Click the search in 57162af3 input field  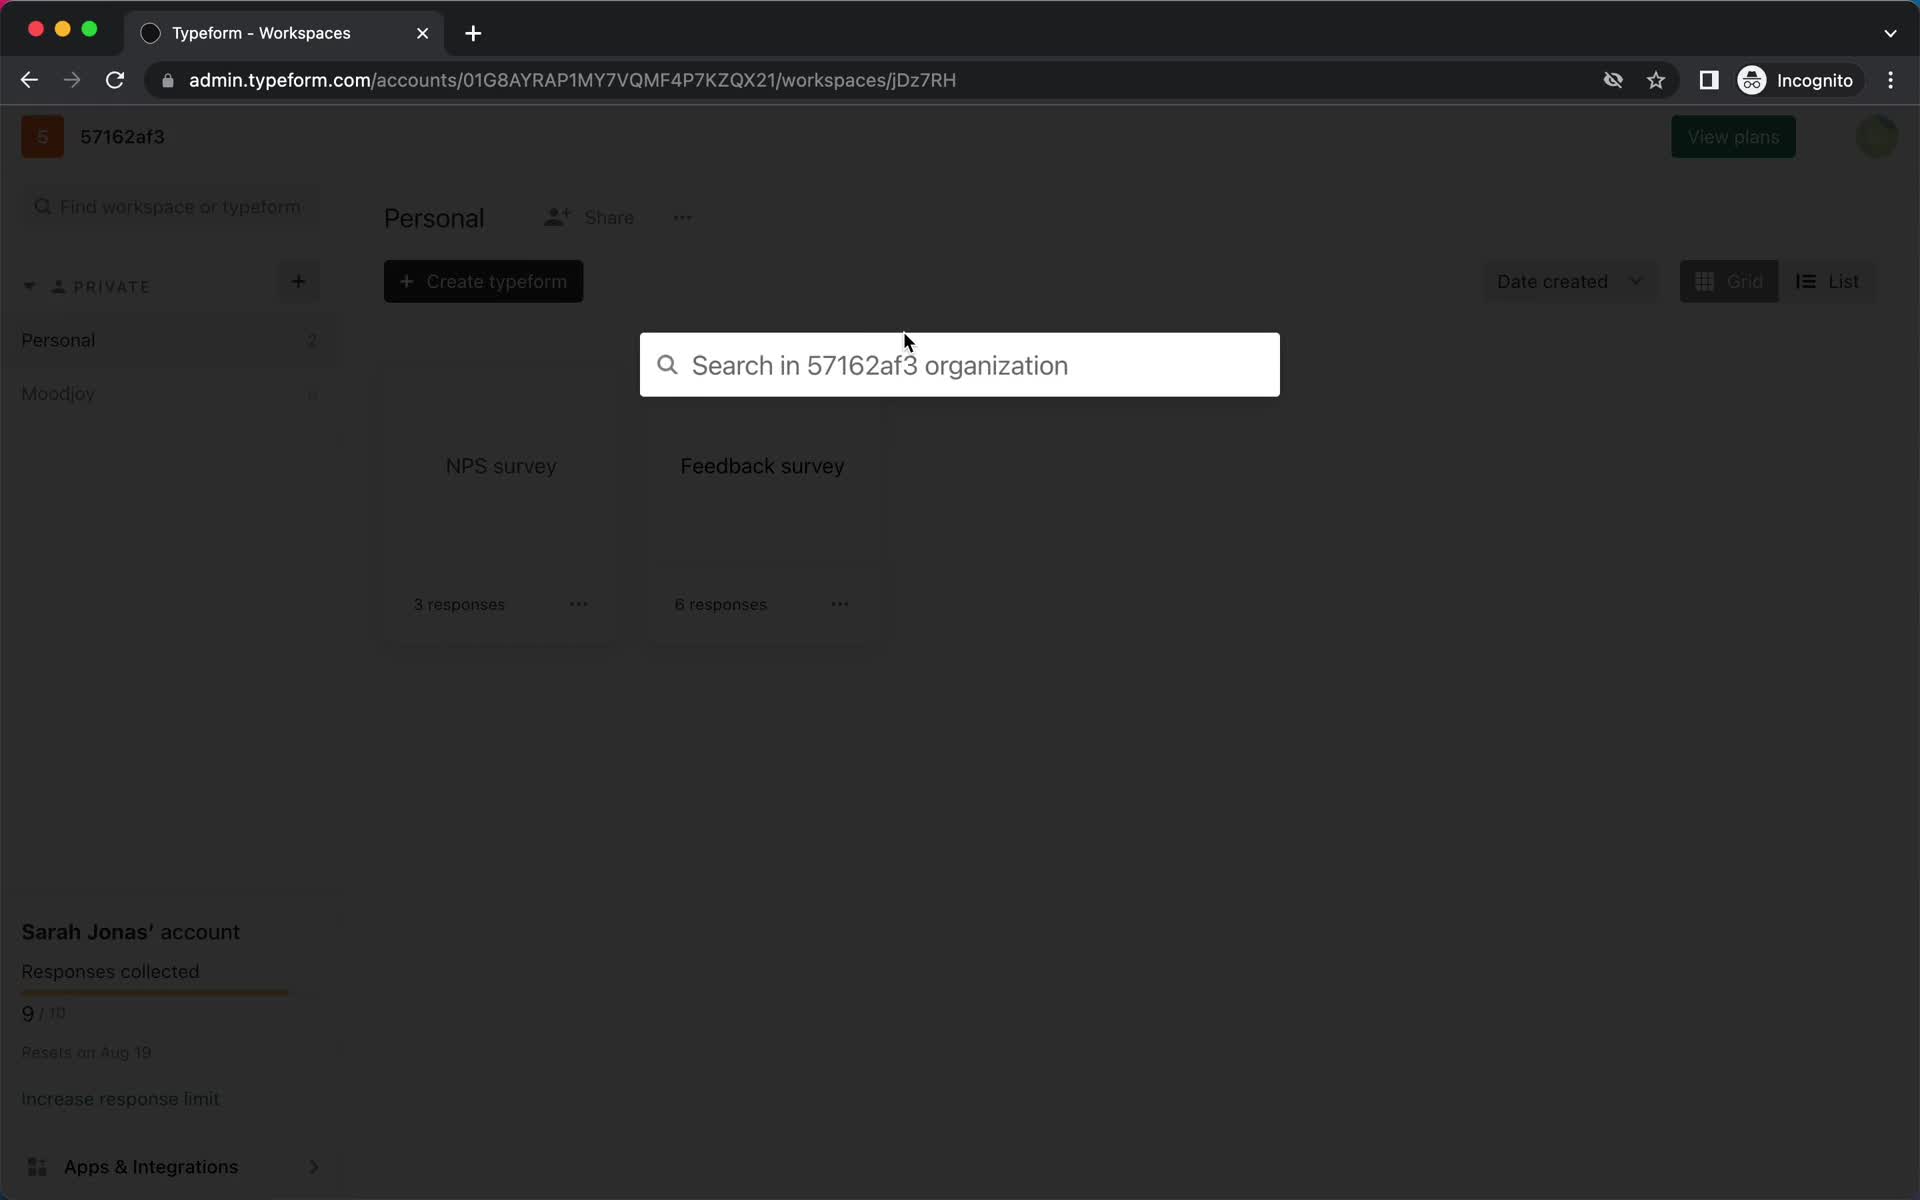pyautogui.click(x=959, y=364)
